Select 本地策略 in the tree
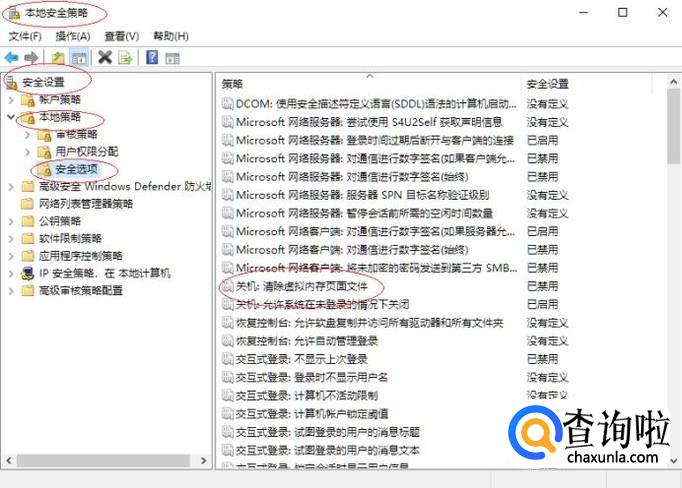 pyautogui.click(x=60, y=117)
